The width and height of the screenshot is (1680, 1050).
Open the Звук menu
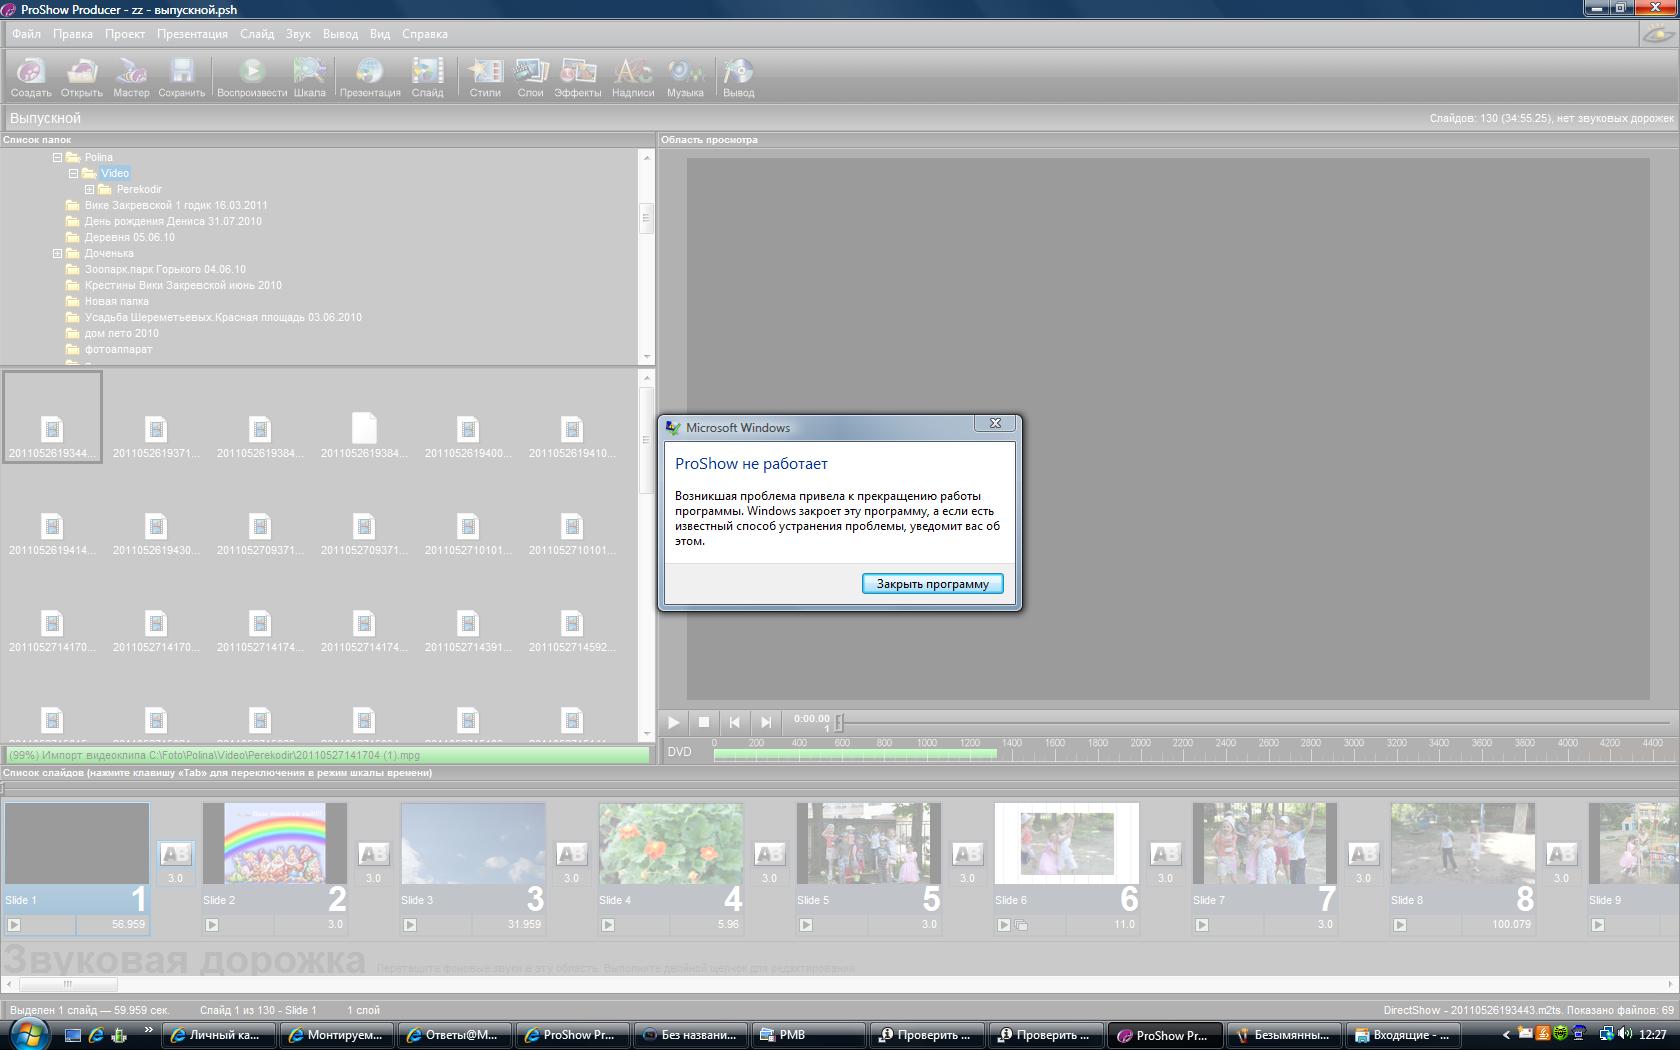pos(298,34)
